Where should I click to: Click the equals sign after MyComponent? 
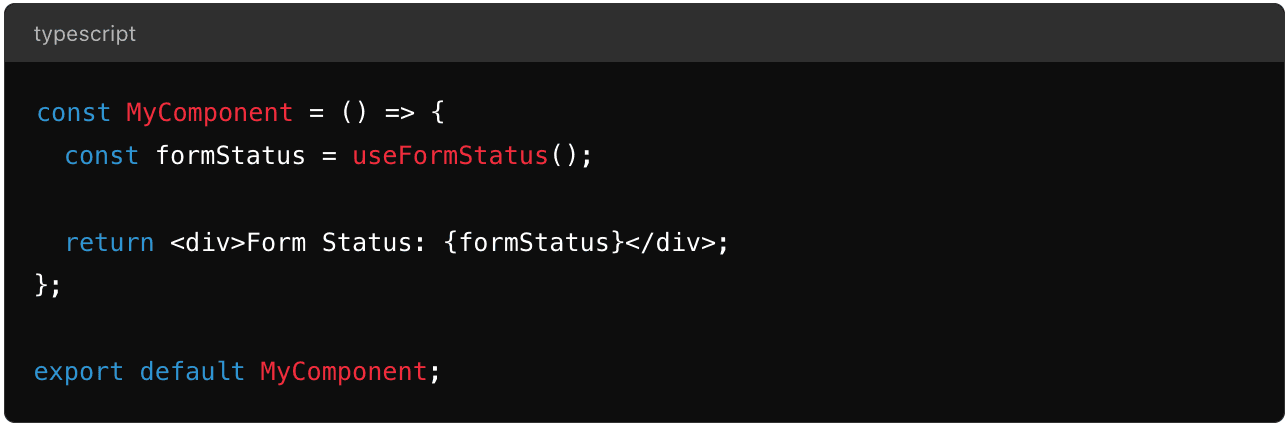[317, 113]
